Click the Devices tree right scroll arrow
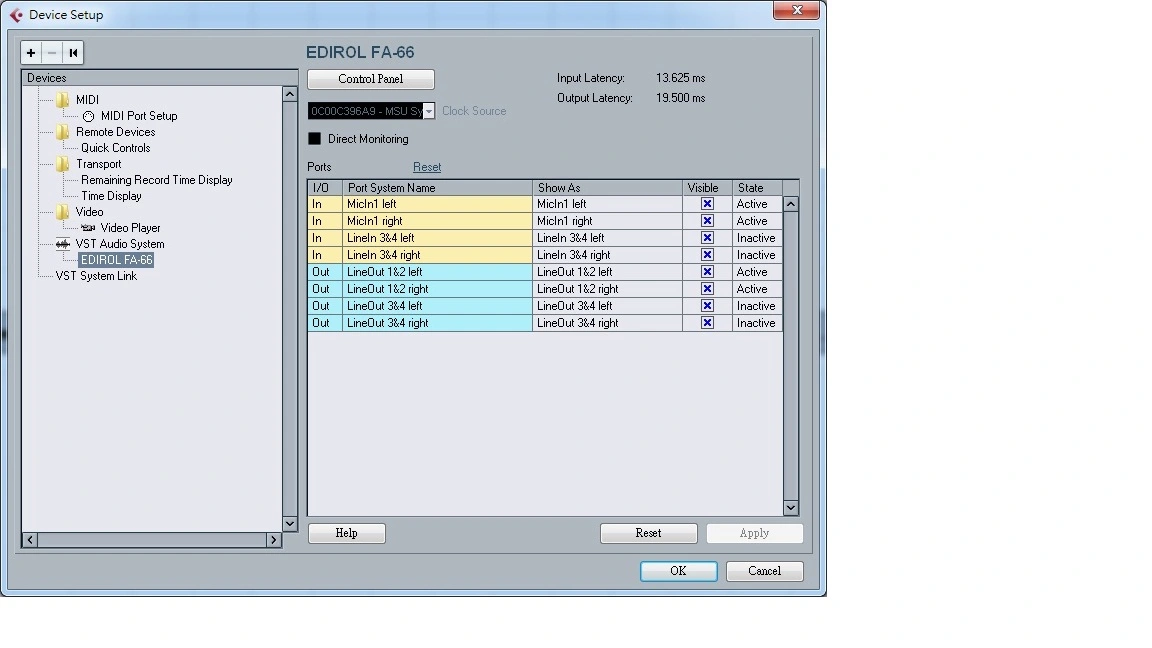 tap(273, 540)
